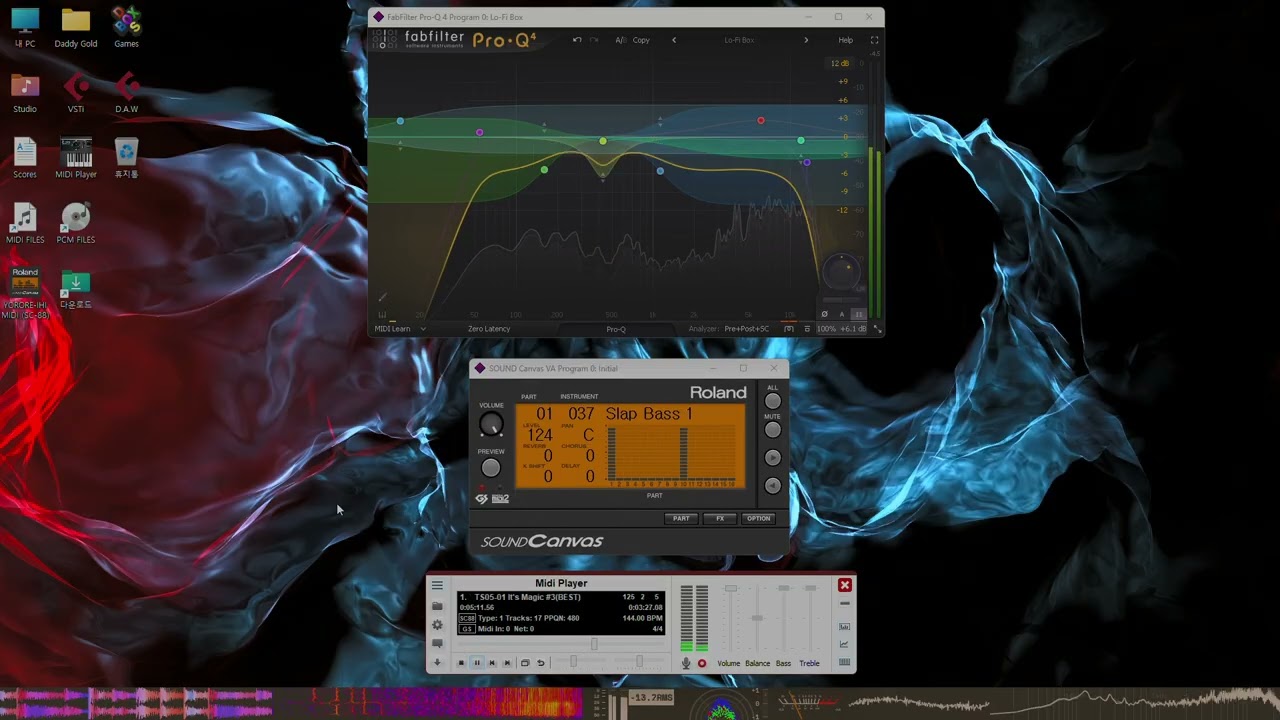Click Copy in the Pro-Q 4 header
The width and height of the screenshot is (1280, 720).
click(x=641, y=40)
